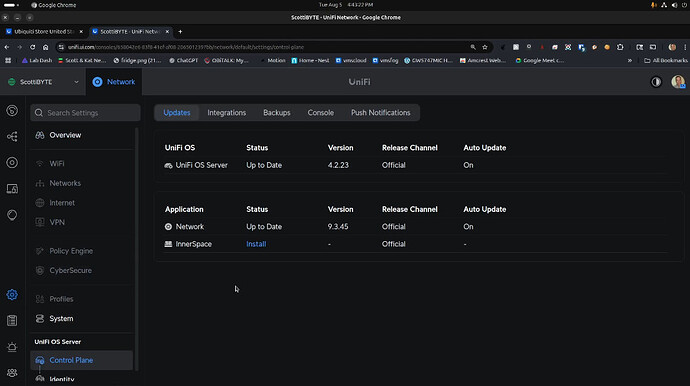
Task: Select the Network application tab
Action: point(114,82)
